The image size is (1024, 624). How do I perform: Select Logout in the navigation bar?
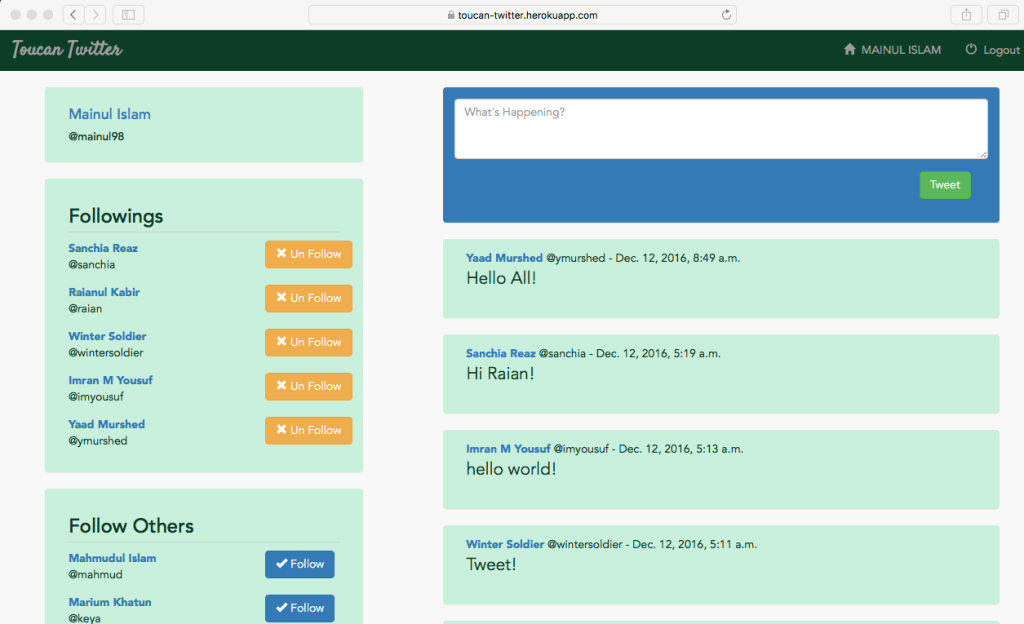point(1001,50)
